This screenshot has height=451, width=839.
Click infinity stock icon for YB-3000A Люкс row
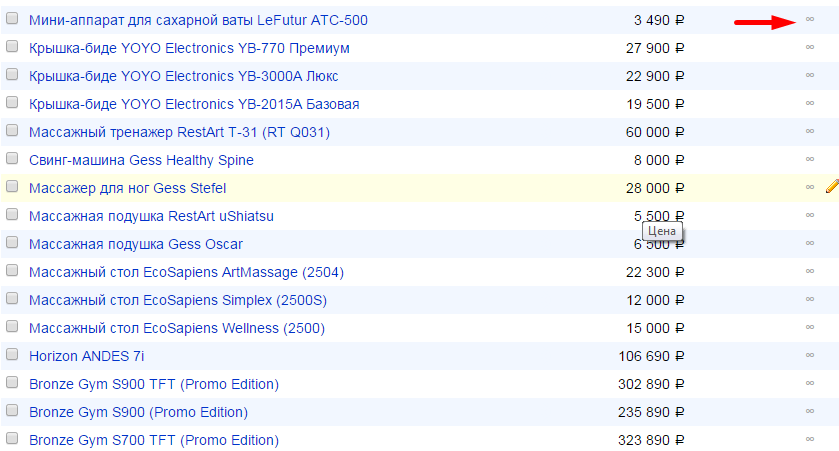point(810,75)
